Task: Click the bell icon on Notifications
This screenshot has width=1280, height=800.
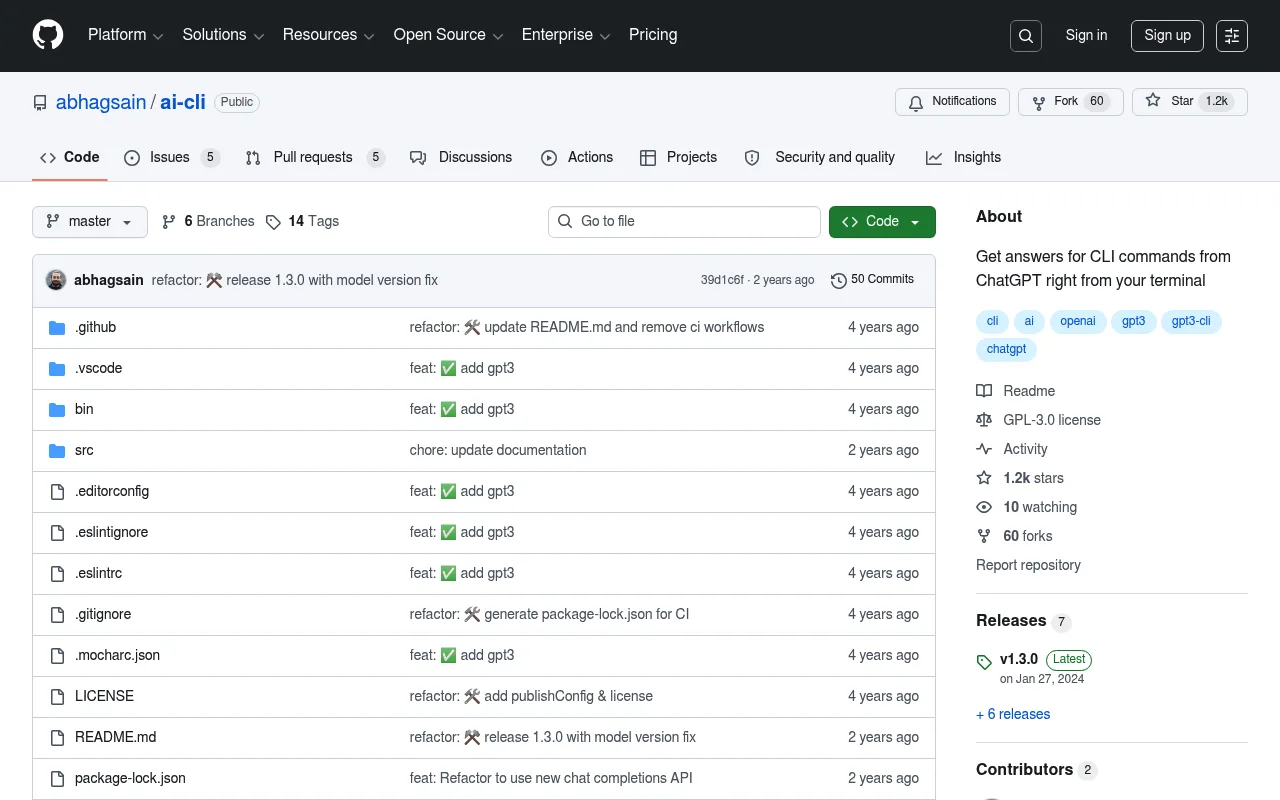Action: click(916, 102)
